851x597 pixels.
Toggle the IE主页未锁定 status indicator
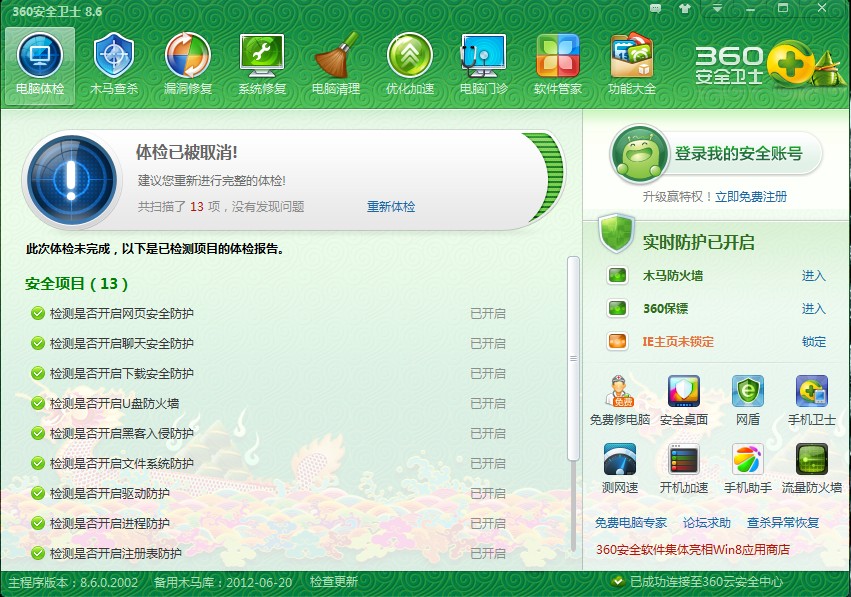[x=617, y=342]
